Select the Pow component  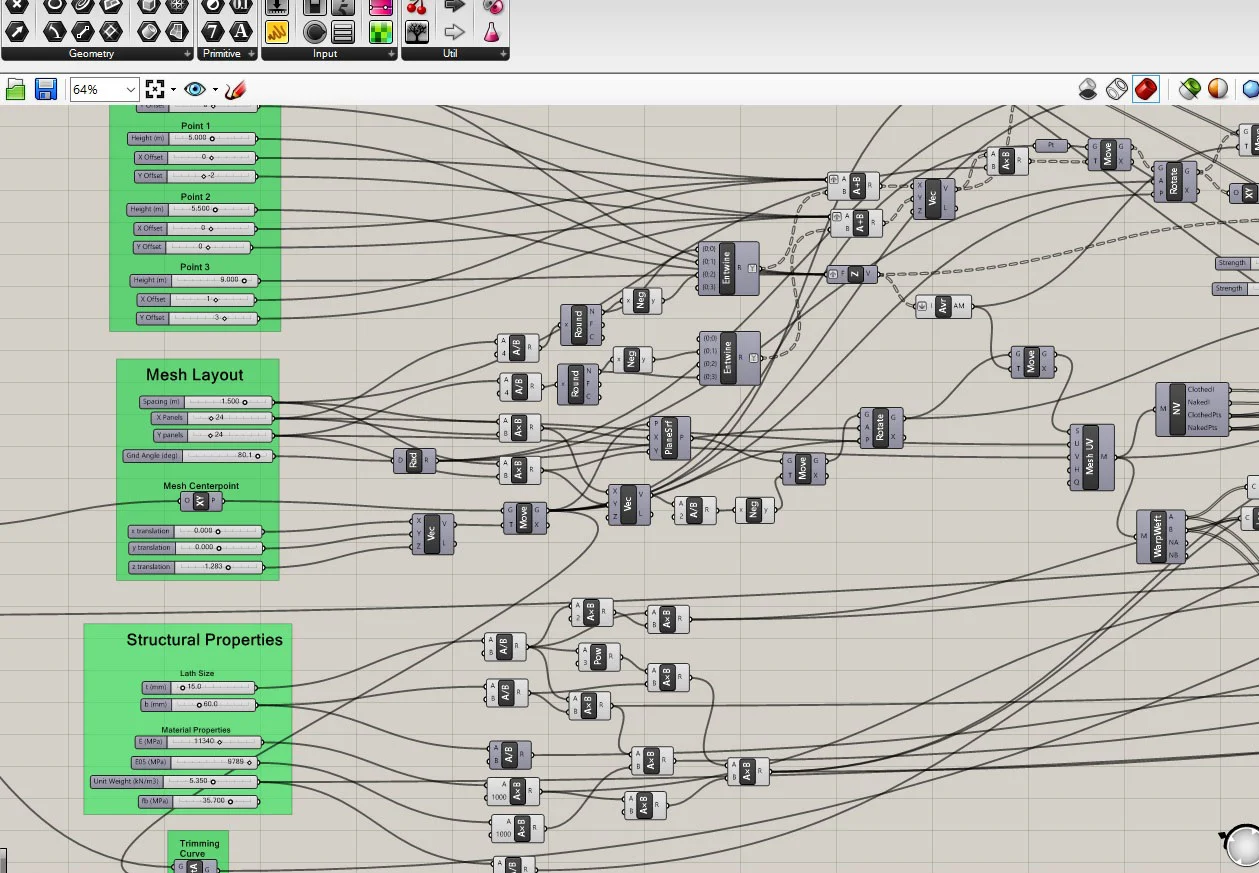coord(598,657)
